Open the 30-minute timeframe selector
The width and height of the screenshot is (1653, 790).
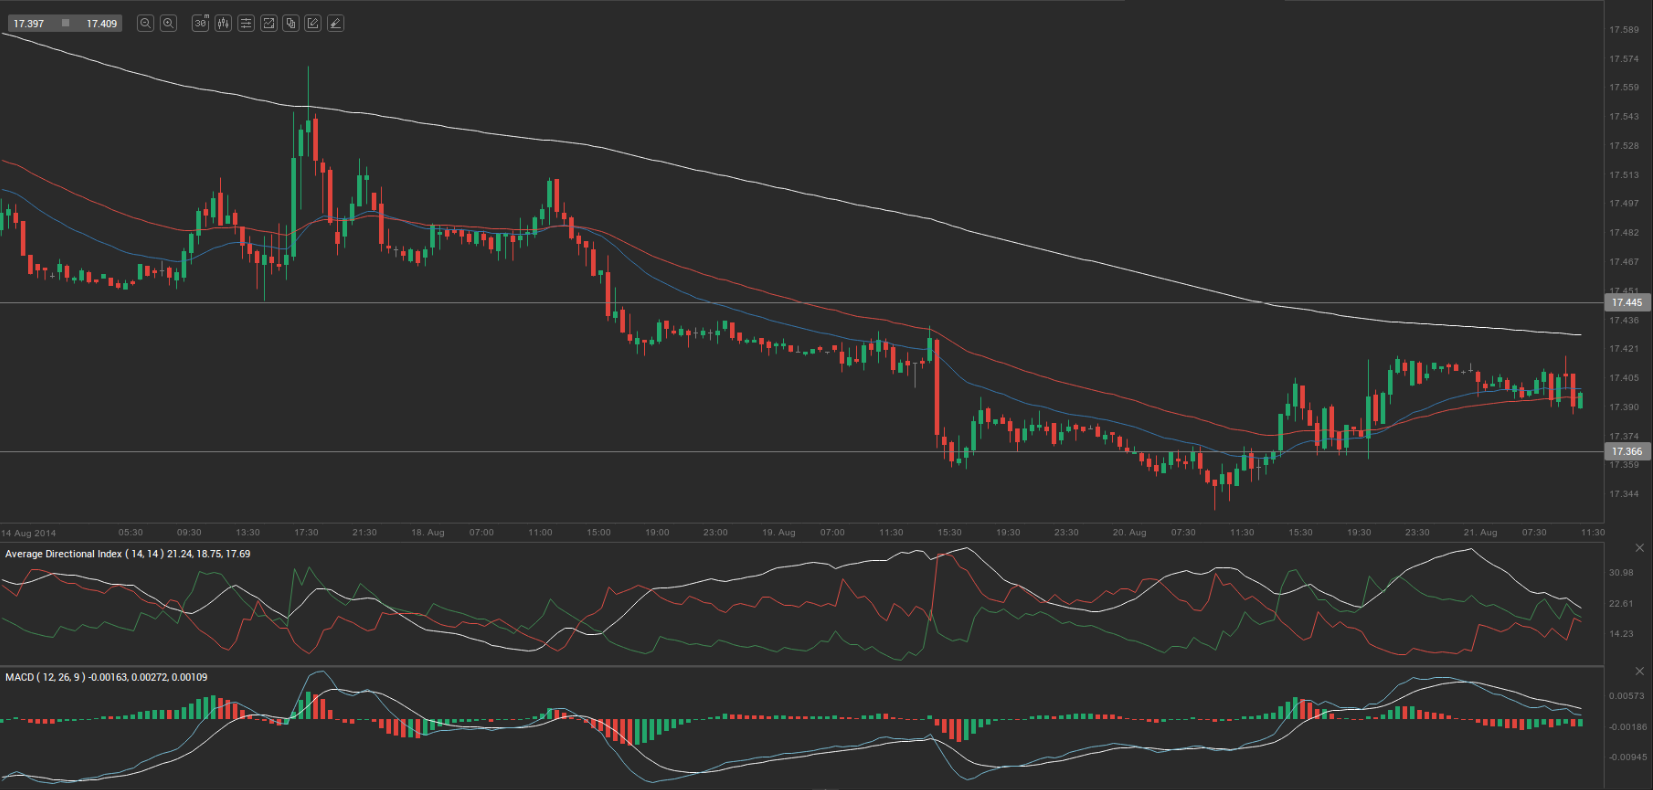pyautogui.click(x=200, y=23)
